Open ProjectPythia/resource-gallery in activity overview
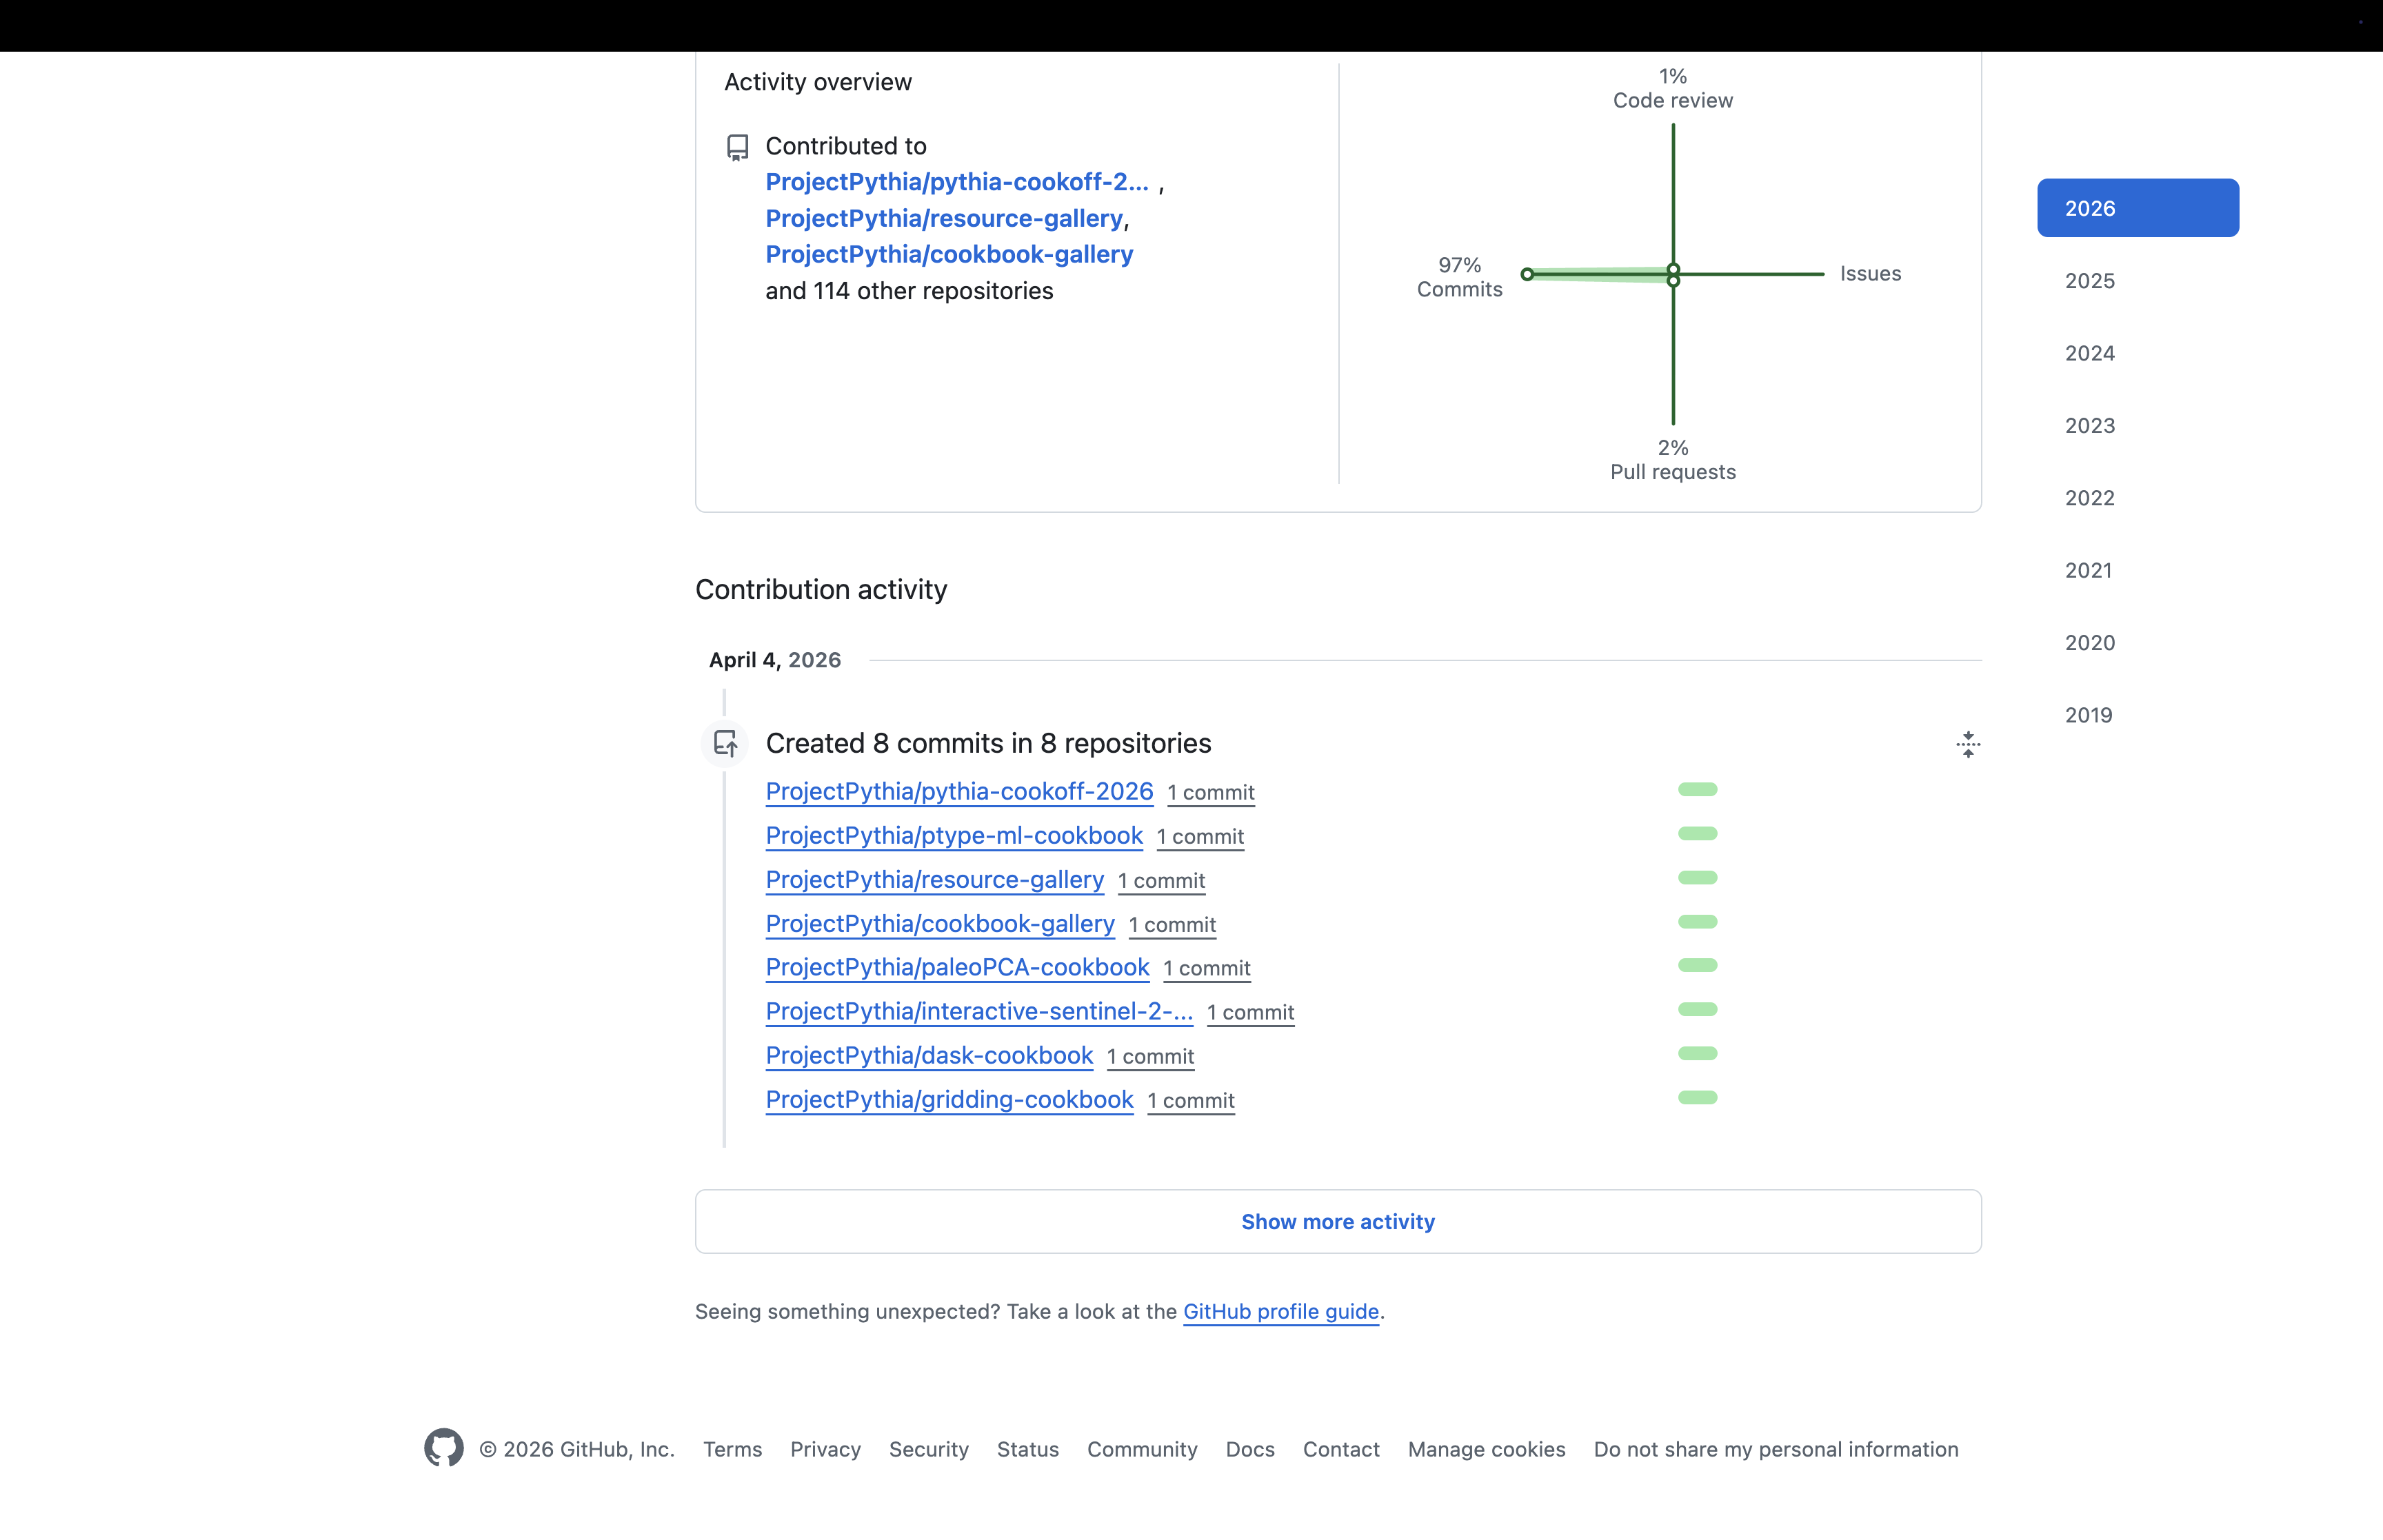 coord(944,218)
